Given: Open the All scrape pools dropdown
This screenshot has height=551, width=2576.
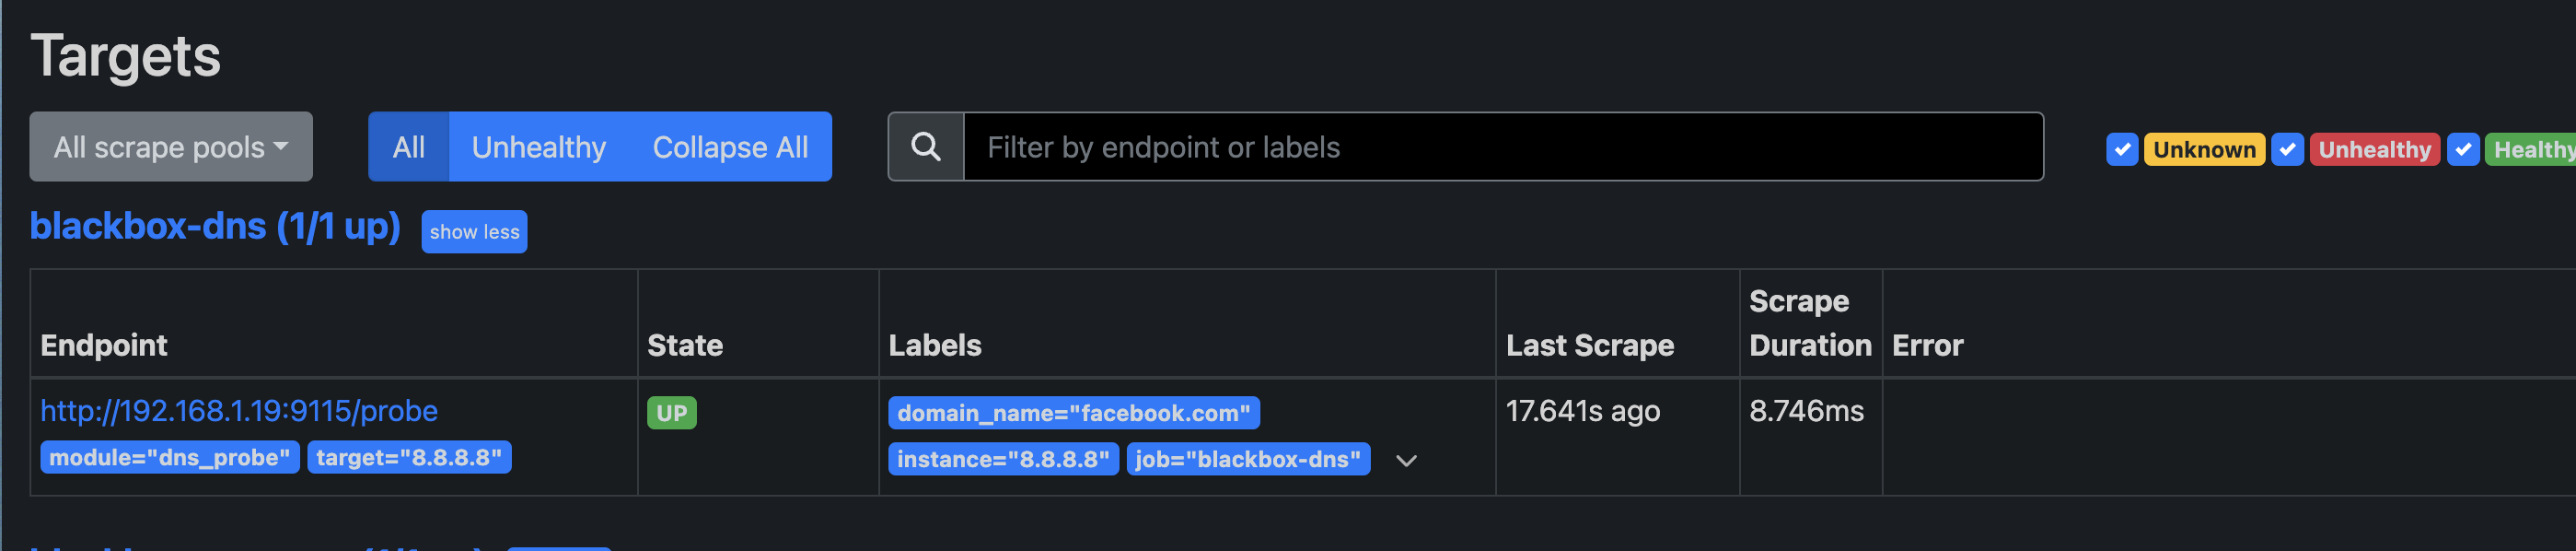Looking at the screenshot, I should click(x=171, y=147).
